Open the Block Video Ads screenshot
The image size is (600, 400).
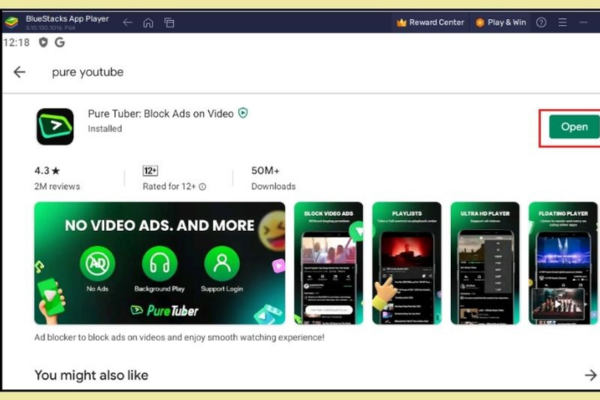point(328,263)
